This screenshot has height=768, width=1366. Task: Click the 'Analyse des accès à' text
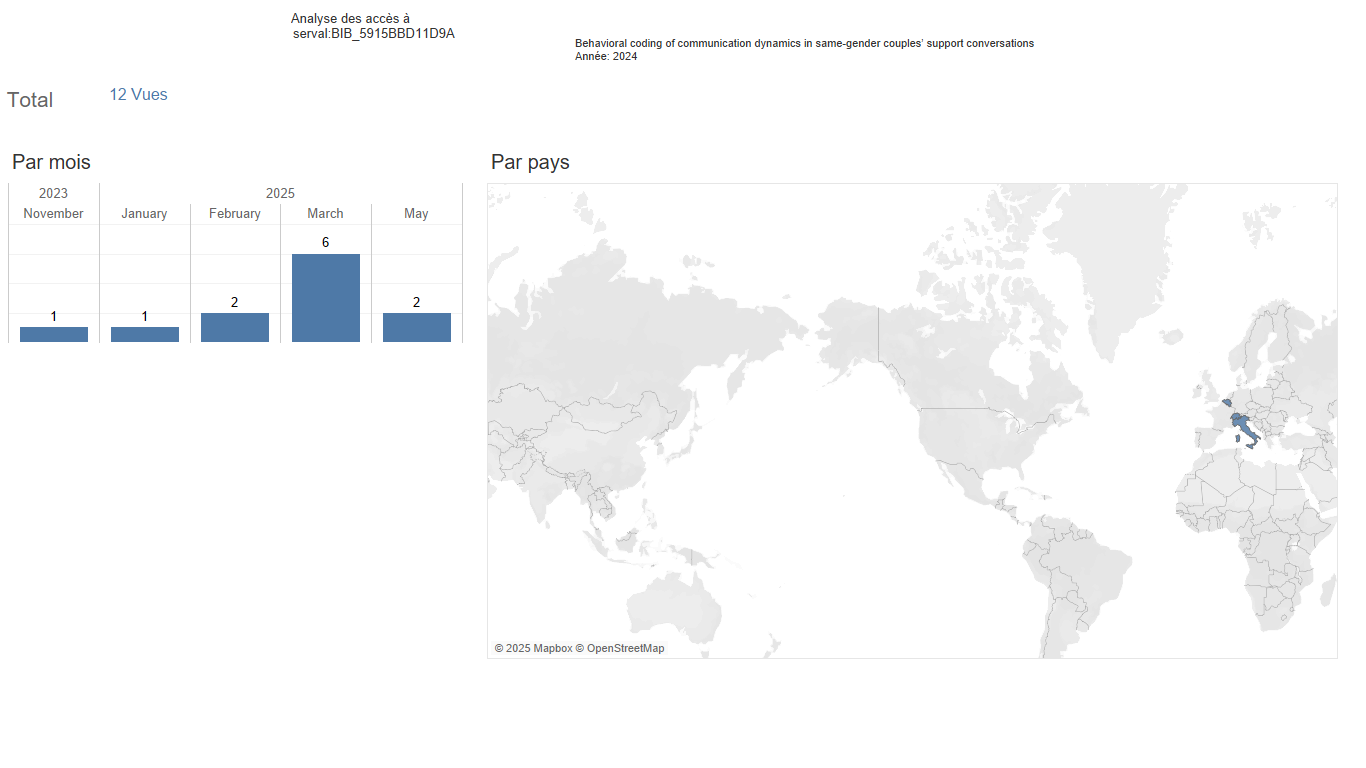point(351,19)
